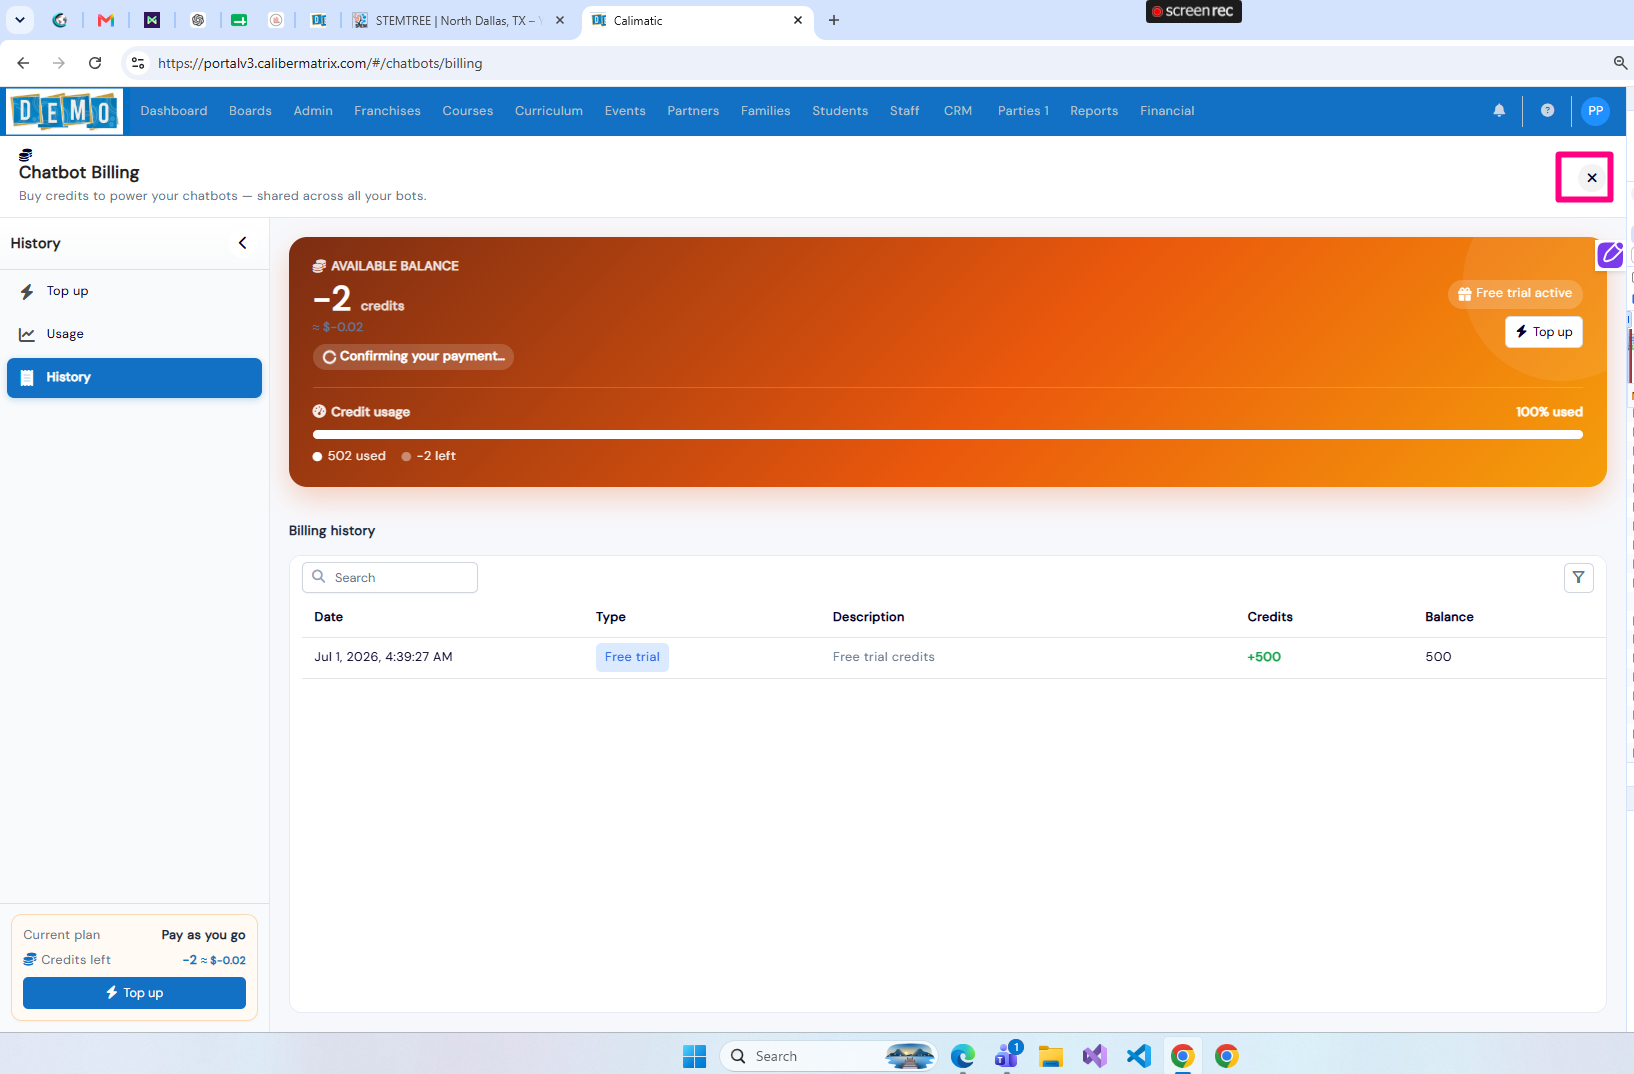Open the Staff menu
The width and height of the screenshot is (1634, 1074).
coord(905,111)
